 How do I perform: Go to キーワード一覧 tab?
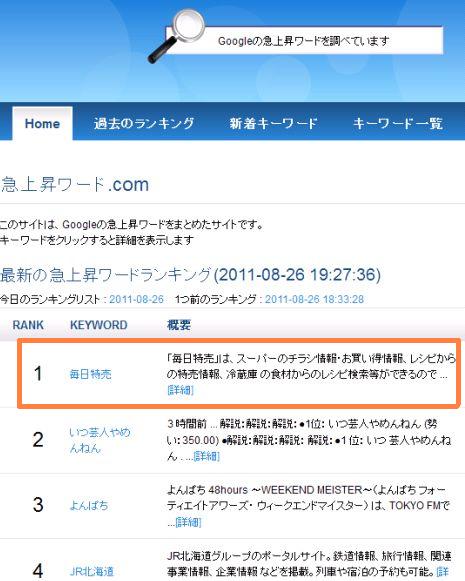coord(398,123)
